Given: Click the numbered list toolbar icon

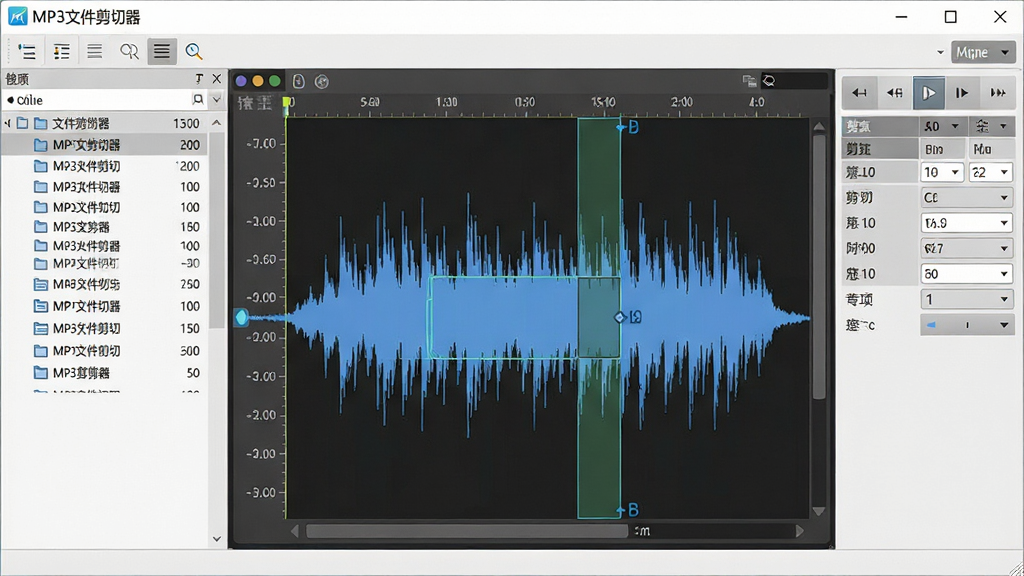Looking at the screenshot, I should [x=61, y=52].
